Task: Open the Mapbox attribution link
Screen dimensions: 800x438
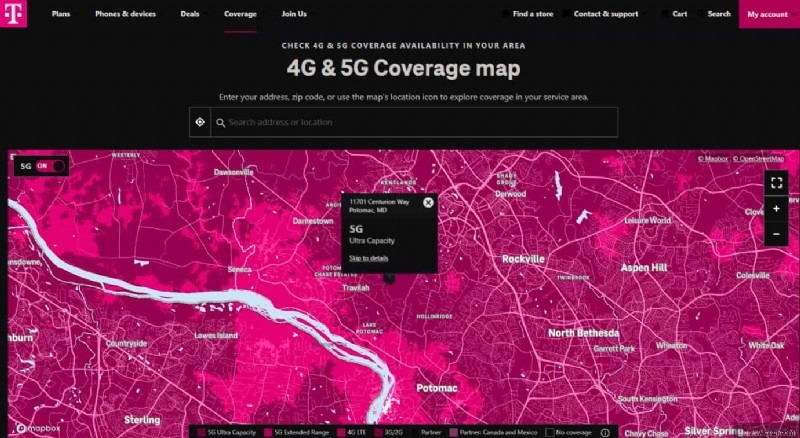Action: click(713, 159)
